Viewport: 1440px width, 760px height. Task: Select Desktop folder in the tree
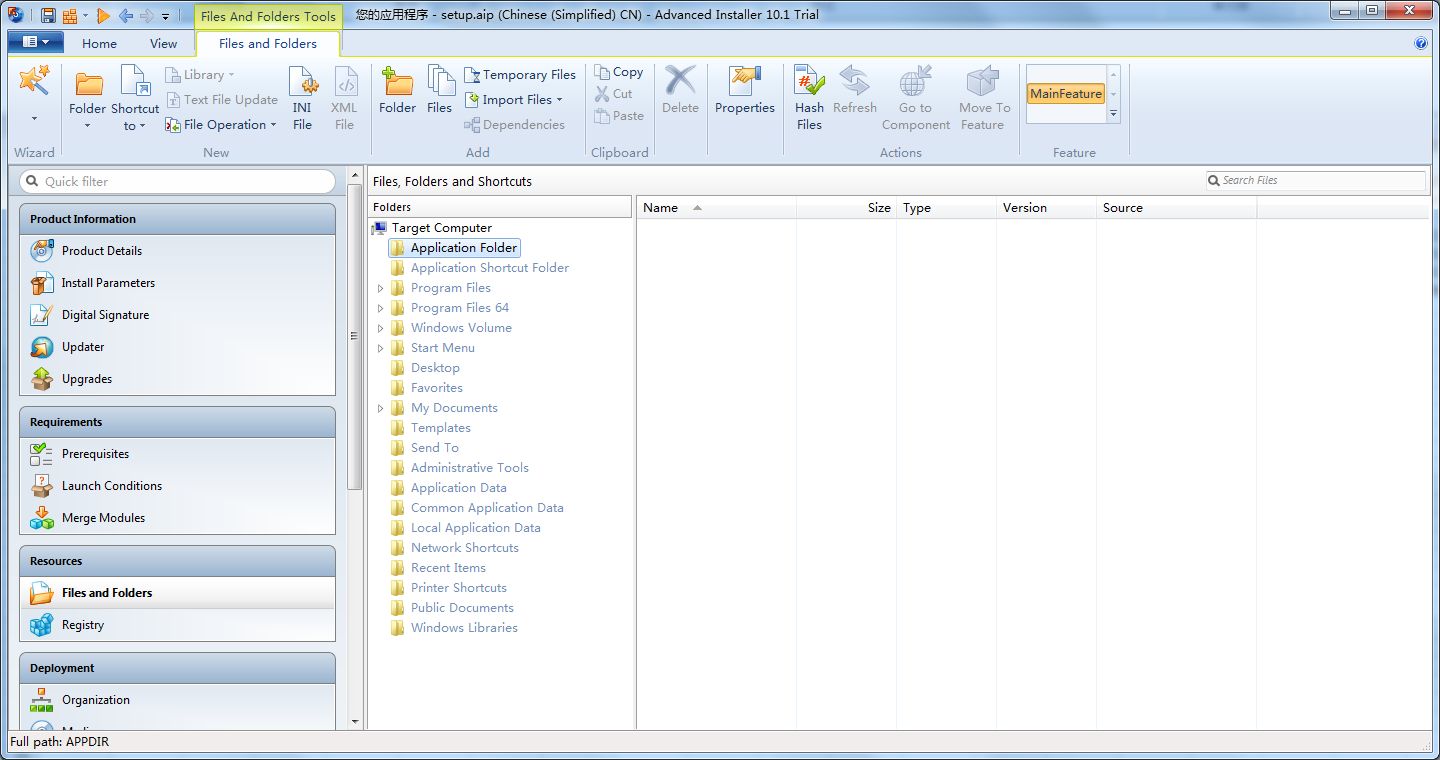[x=435, y=368]
